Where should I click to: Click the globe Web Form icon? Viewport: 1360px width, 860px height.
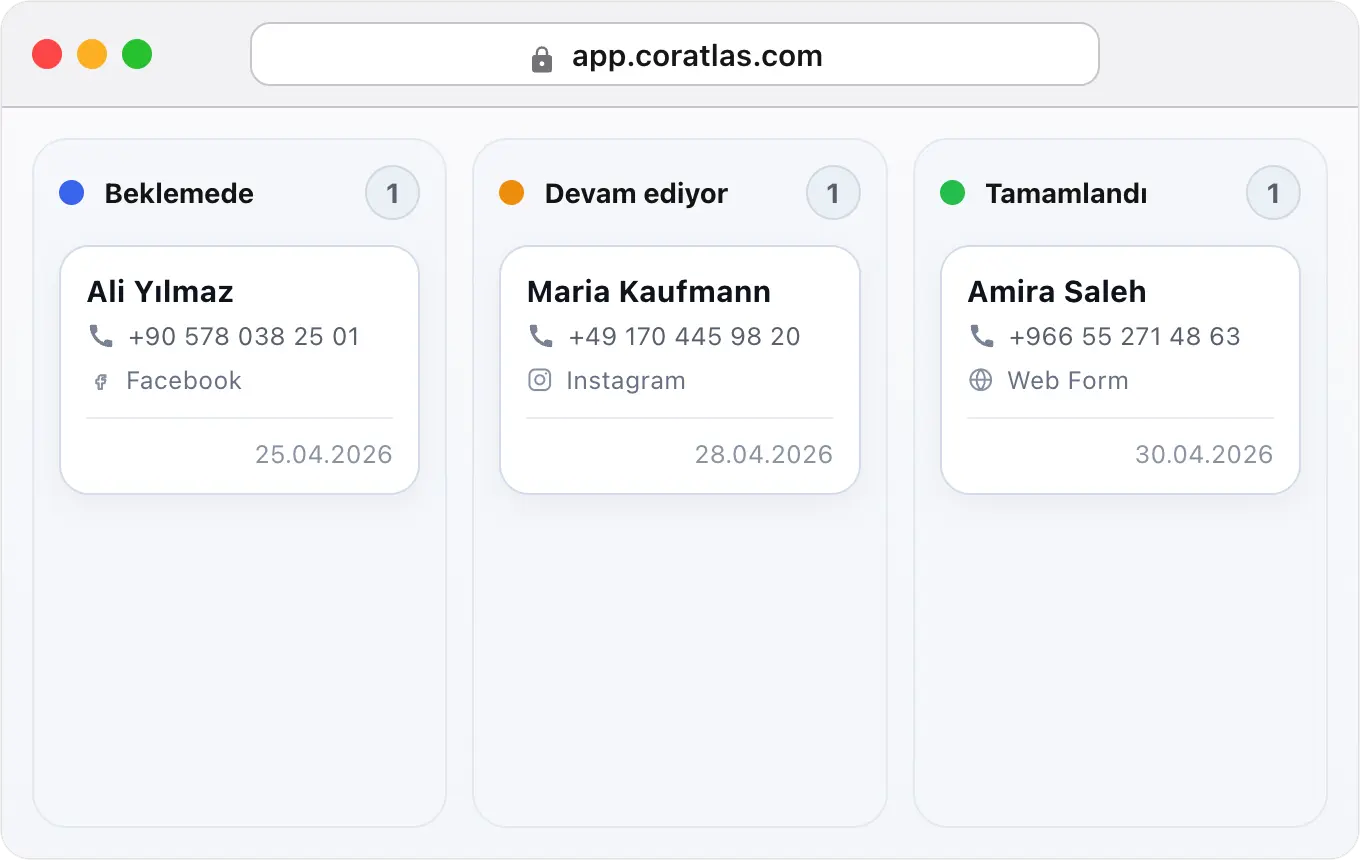[x=981, y=380]
